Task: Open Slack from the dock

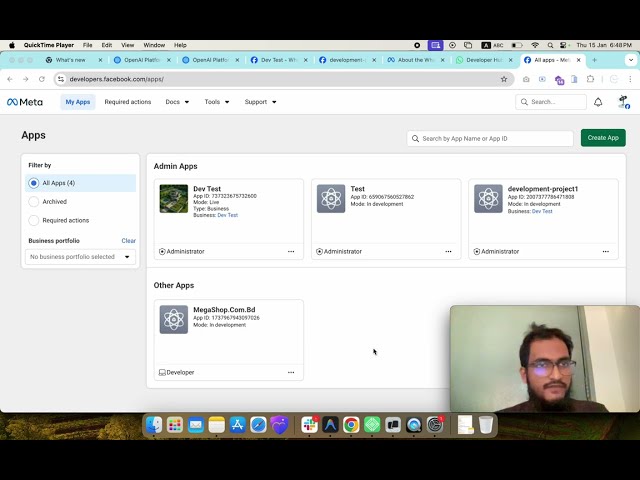Action: click(x=309, y=425)
